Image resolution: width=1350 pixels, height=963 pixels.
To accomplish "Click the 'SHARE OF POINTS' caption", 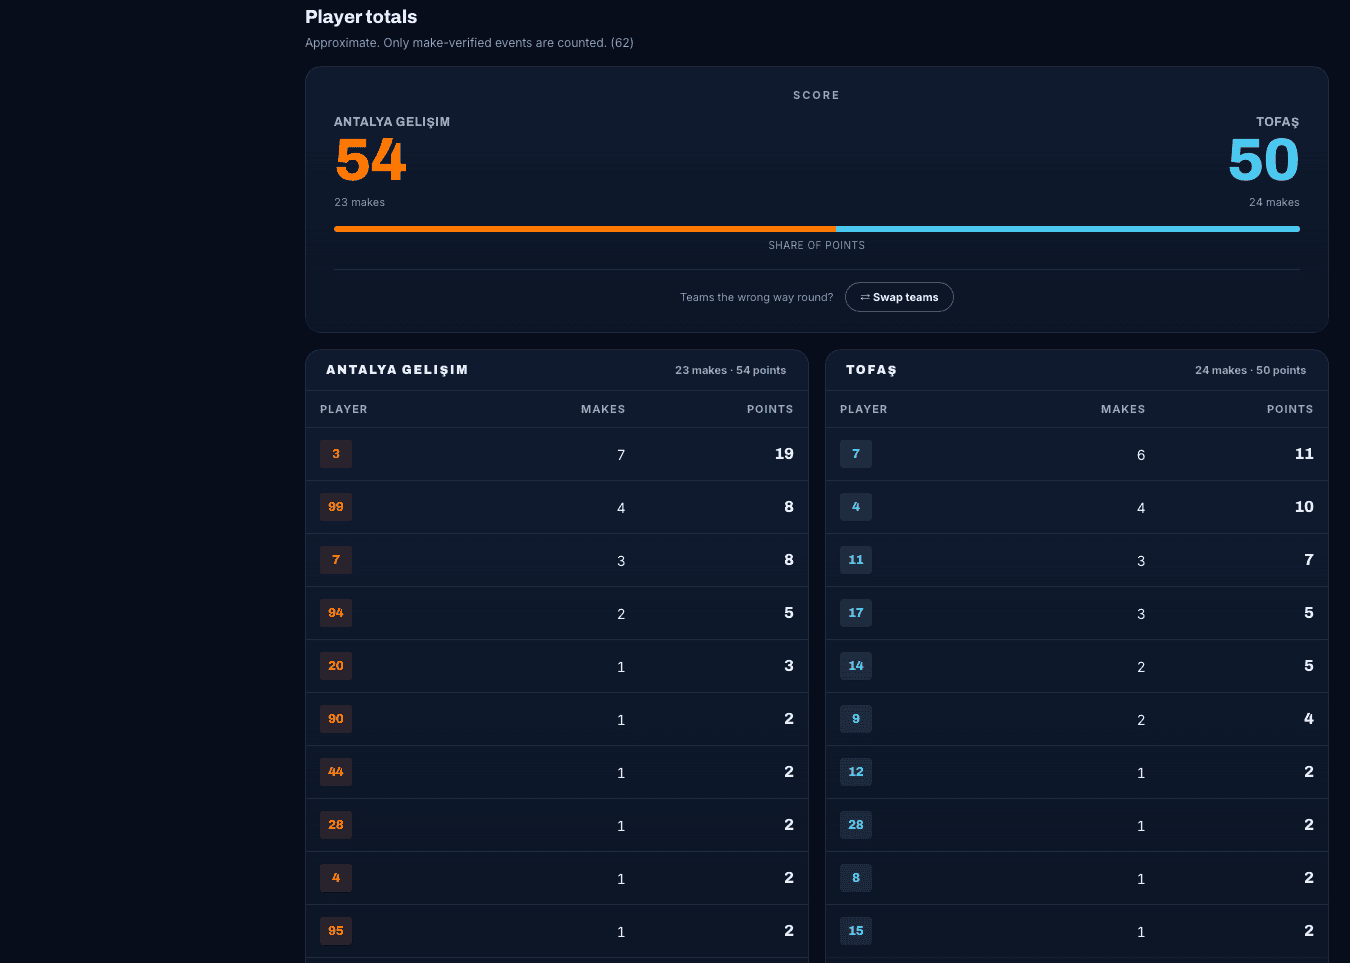I will click(817, 245).
